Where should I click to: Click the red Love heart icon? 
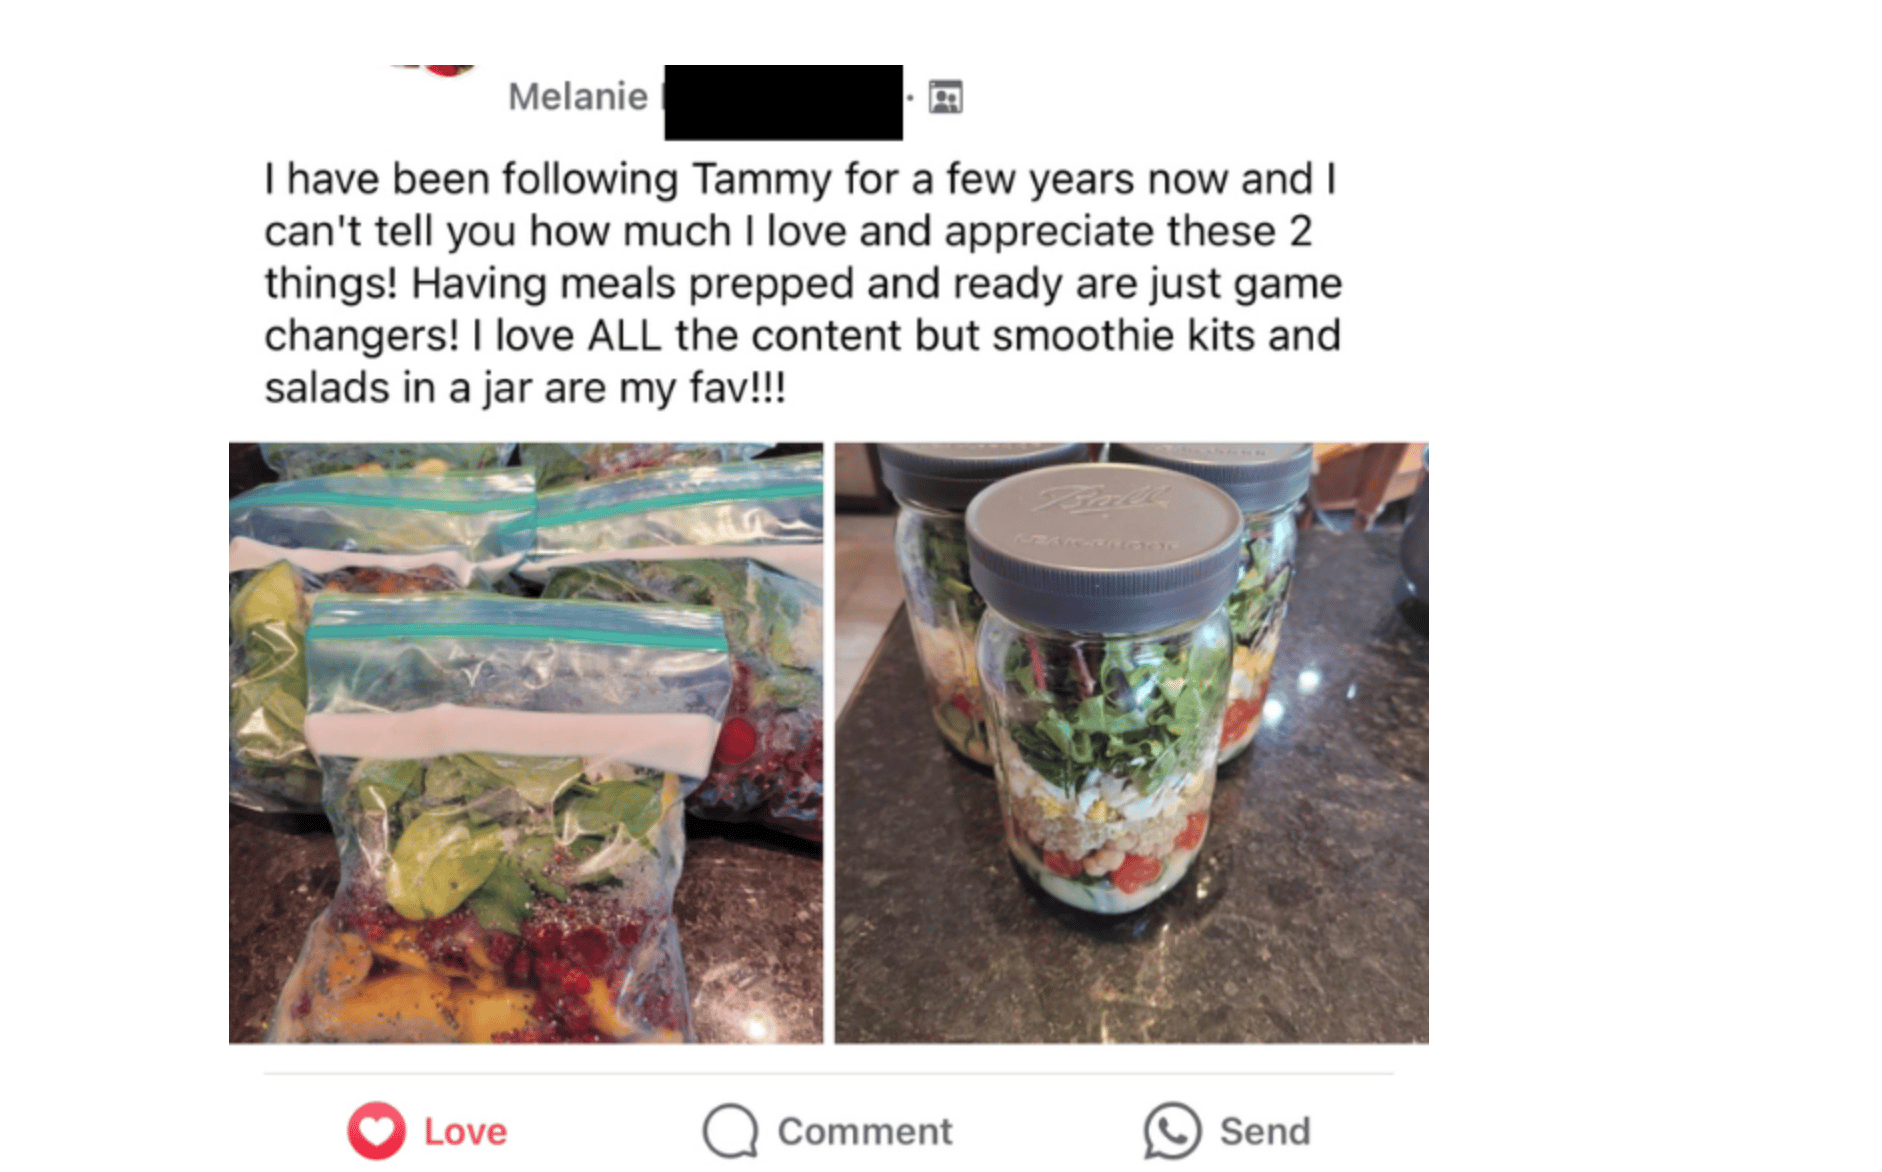[x=376, y=1131]
